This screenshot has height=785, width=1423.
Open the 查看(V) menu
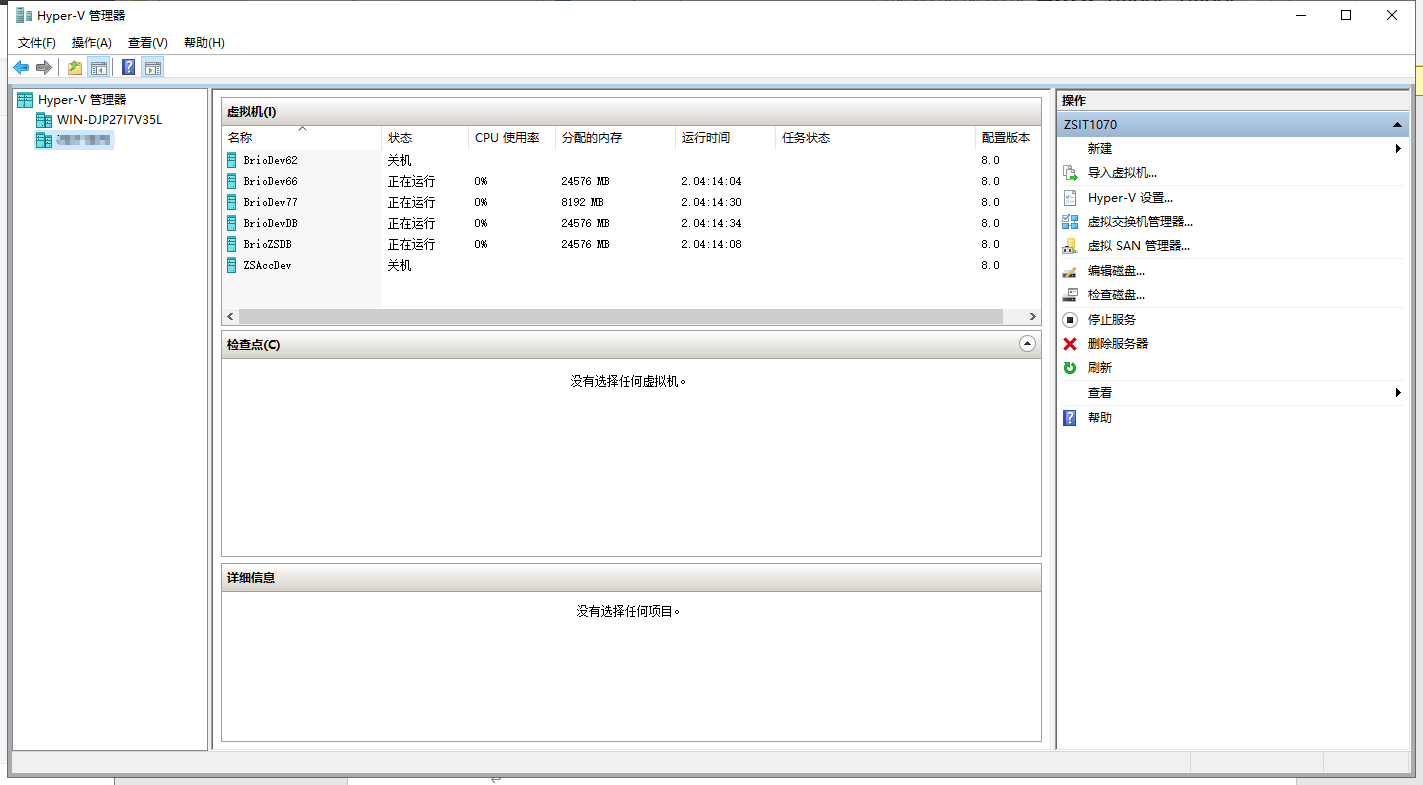point(148,43)
